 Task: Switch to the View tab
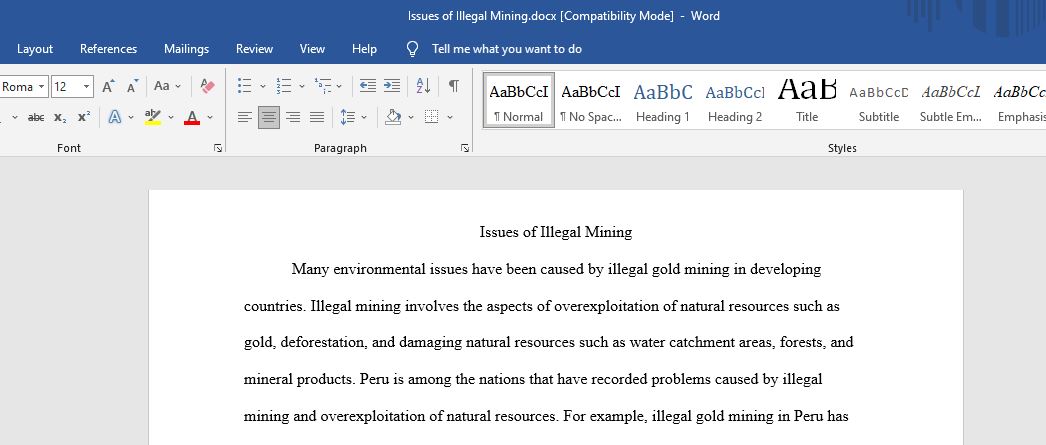[312, 49]
